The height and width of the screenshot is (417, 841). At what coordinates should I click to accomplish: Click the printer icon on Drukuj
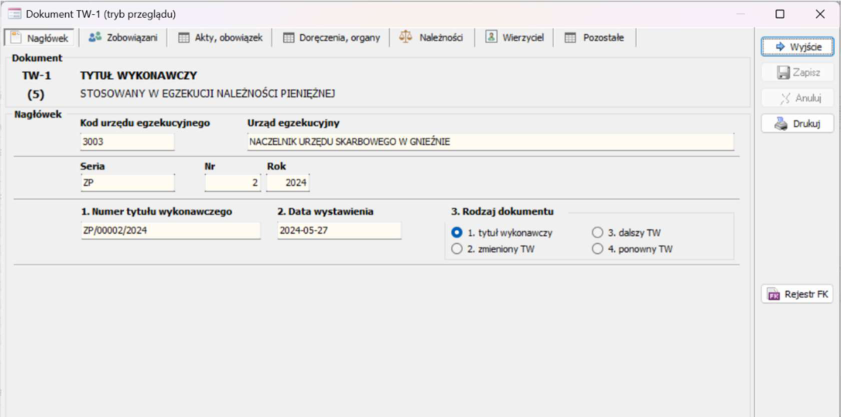[x=780, y=124]
